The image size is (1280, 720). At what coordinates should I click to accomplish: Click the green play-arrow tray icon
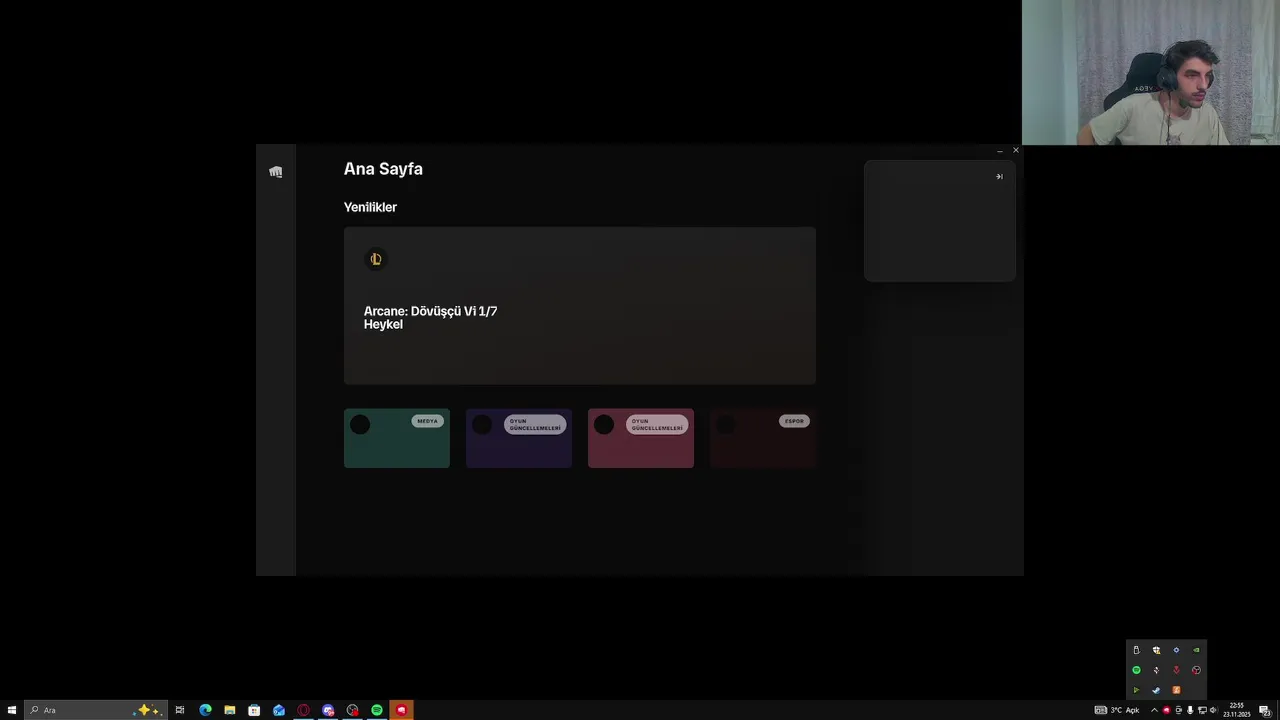[1136, 690]
